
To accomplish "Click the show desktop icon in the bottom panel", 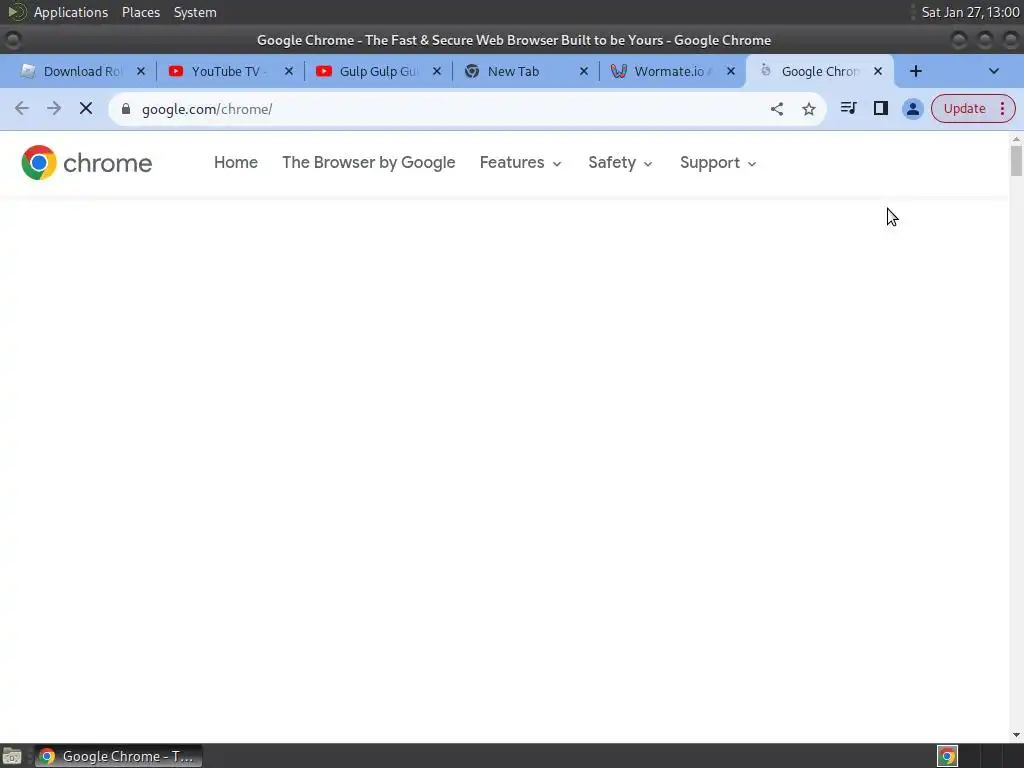I will click(12, 756).
